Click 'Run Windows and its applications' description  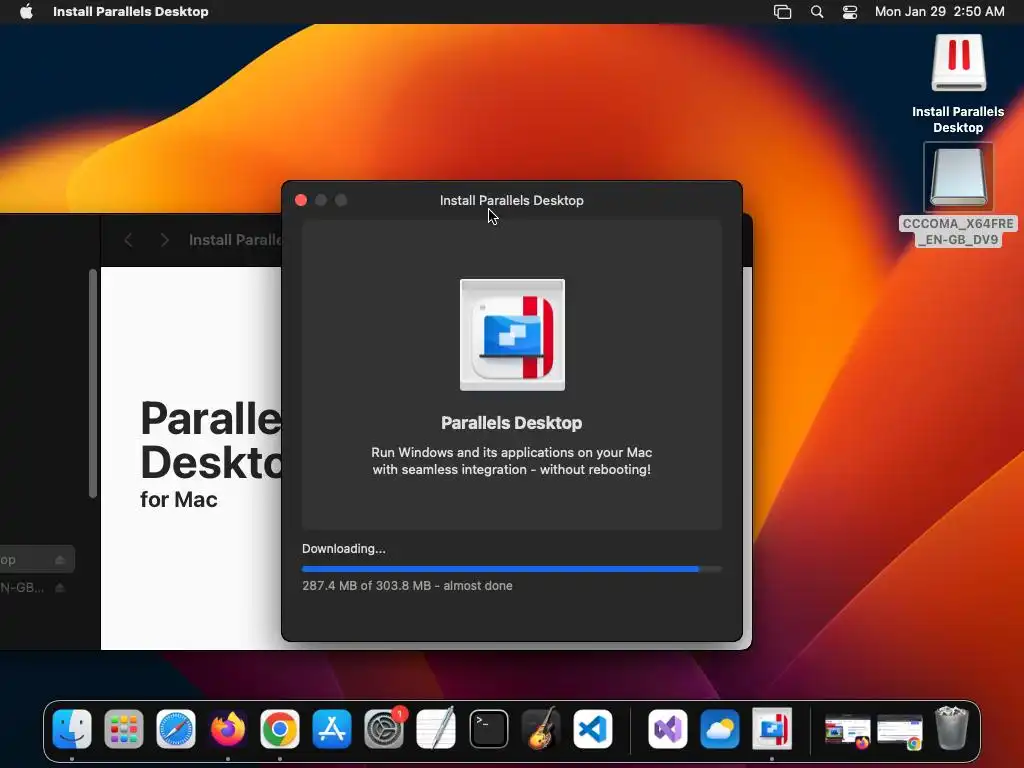pyautogui.click(x=511, y=461)
